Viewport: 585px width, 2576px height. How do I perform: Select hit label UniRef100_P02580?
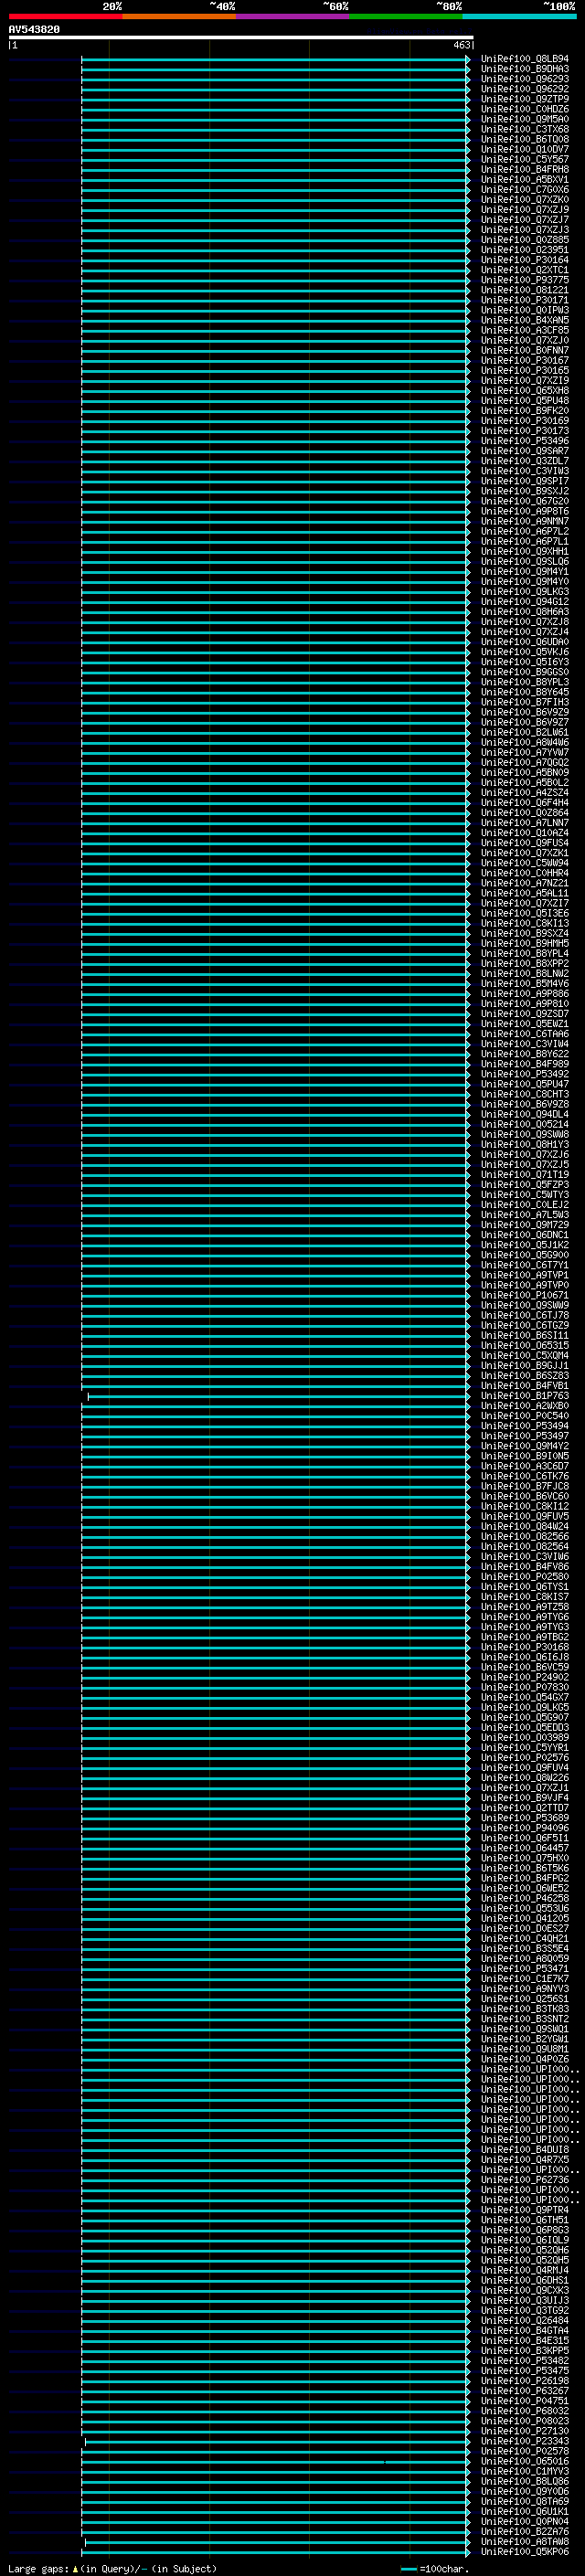point(524,1576)
